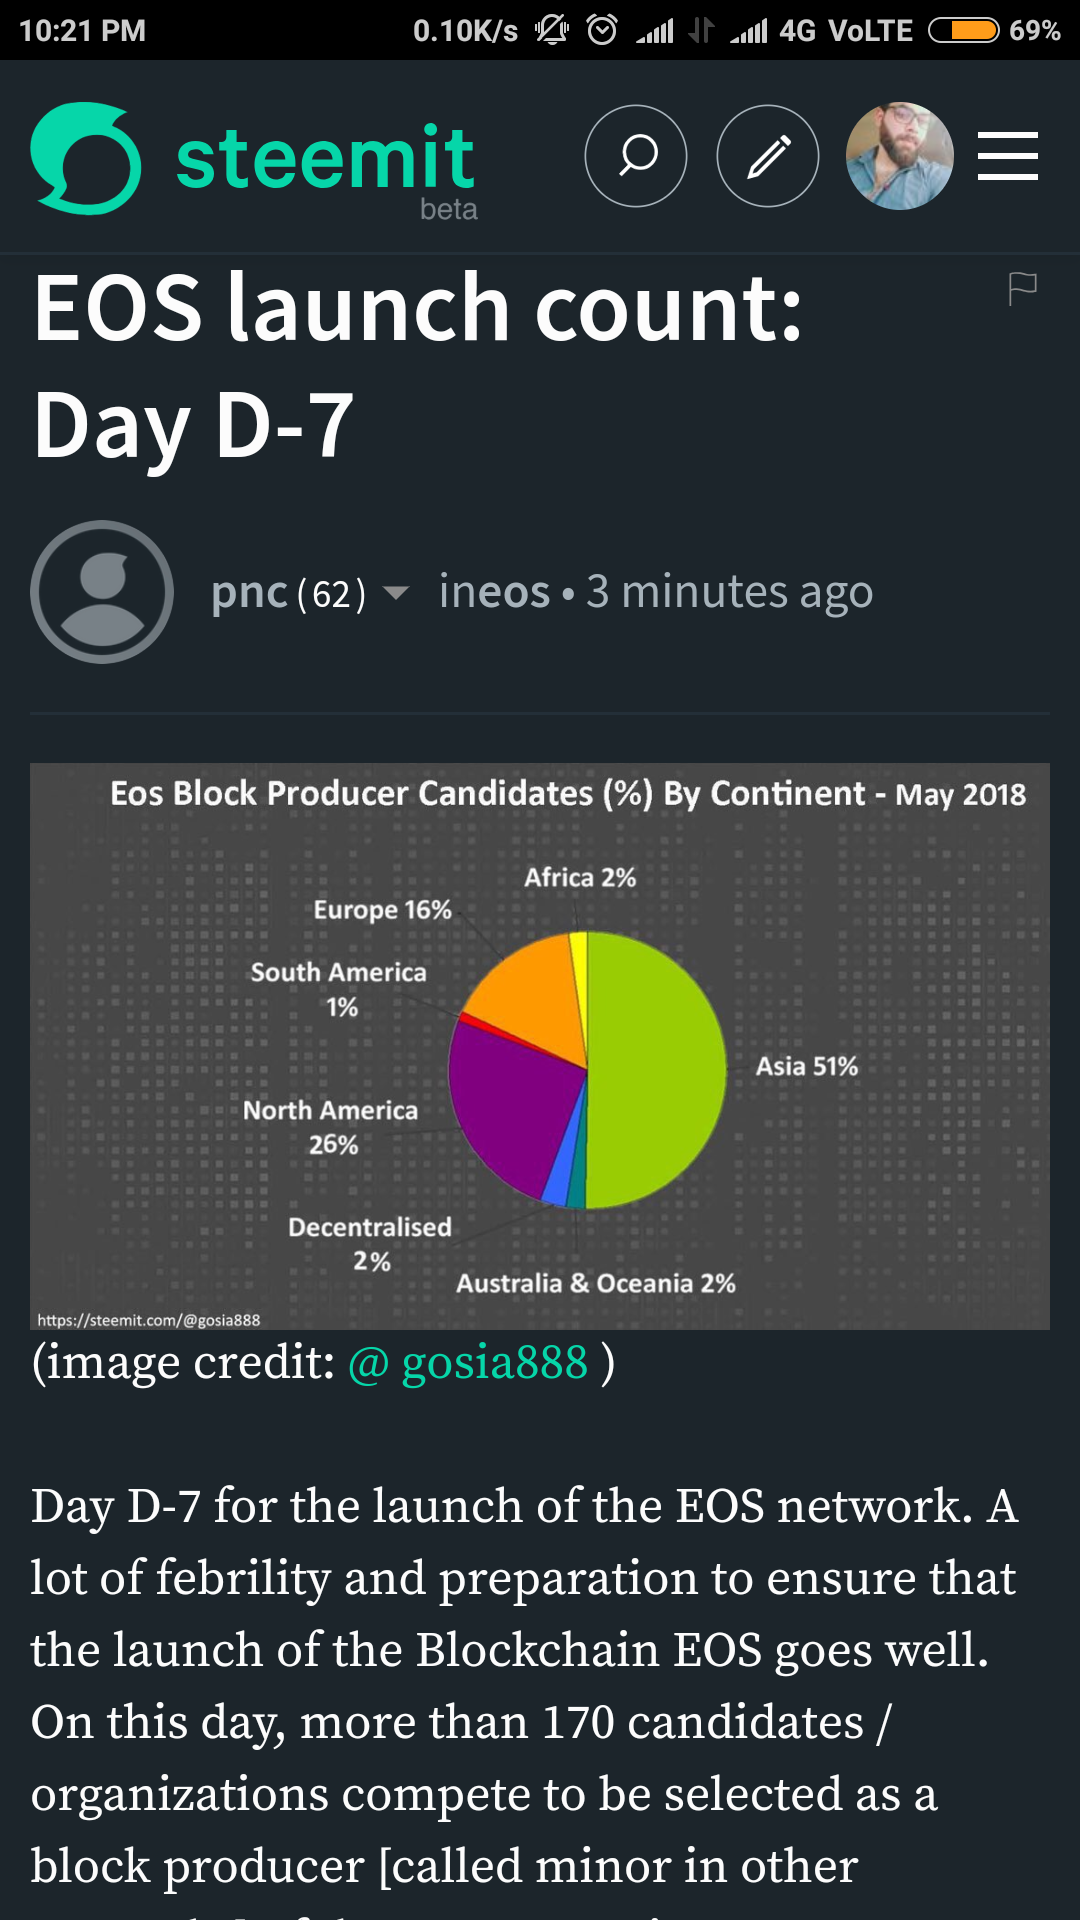Open the search magnifier button

(636, 156)
